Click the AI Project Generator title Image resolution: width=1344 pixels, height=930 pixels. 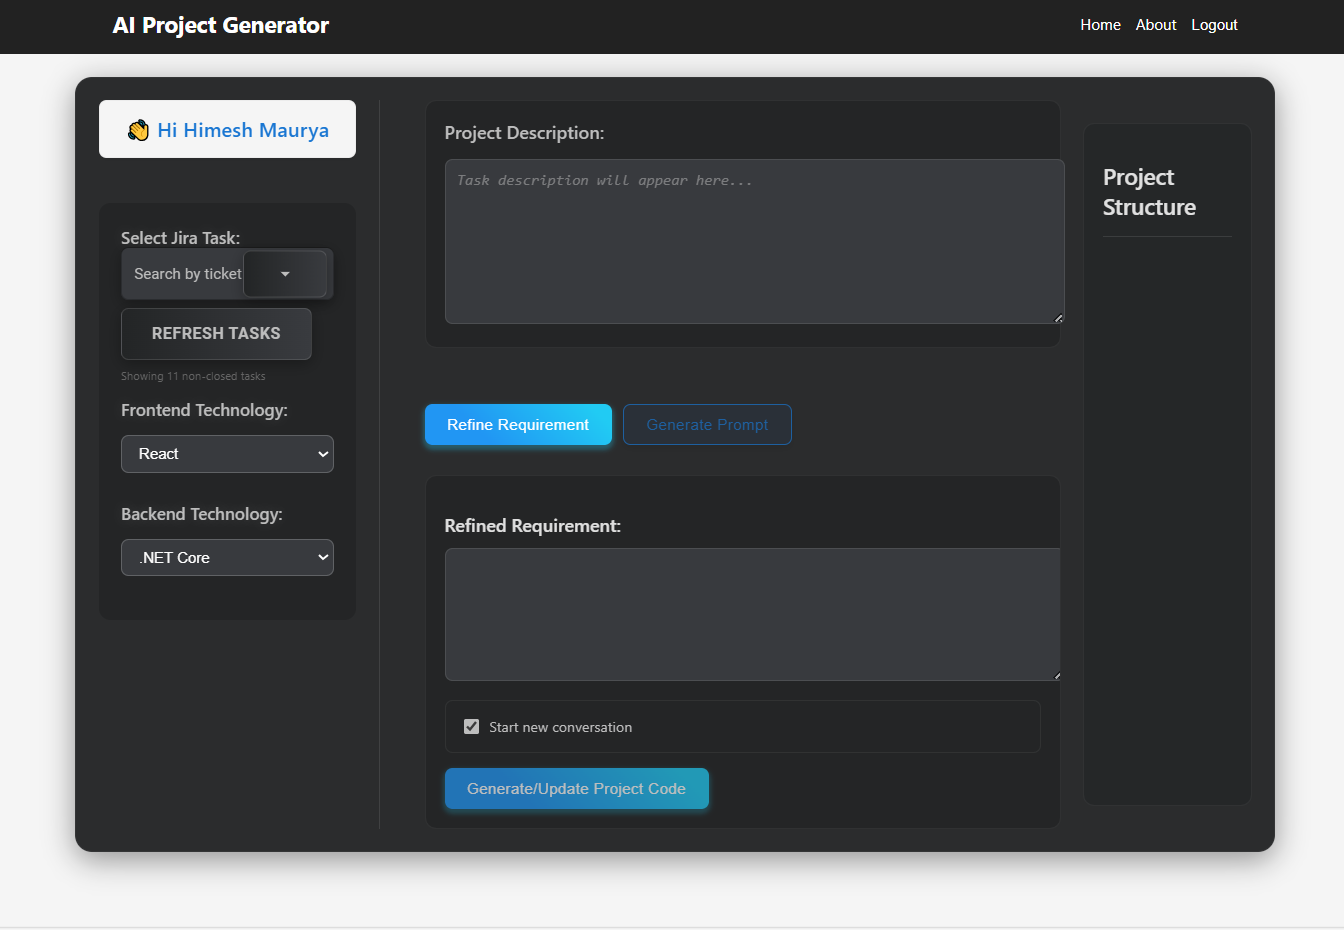(221, 26)
